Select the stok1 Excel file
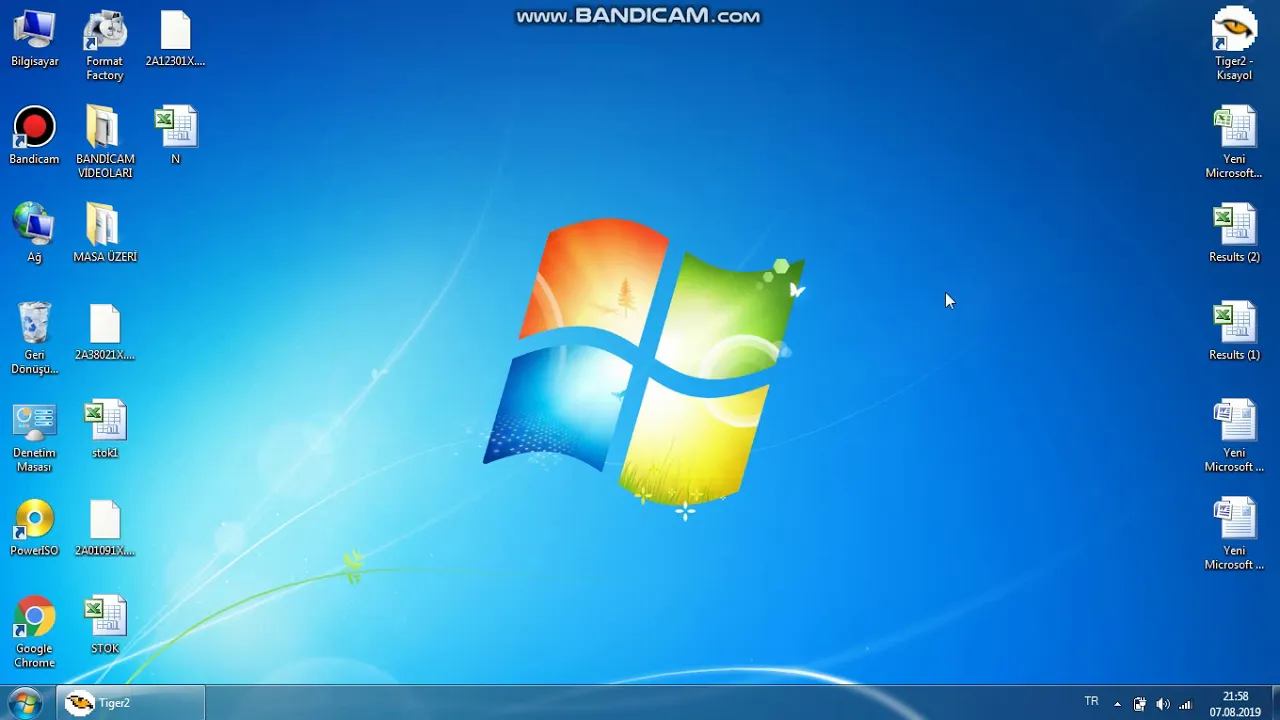Image resolution: width=1280 pixels, height=720 pixels. (104, 429)
